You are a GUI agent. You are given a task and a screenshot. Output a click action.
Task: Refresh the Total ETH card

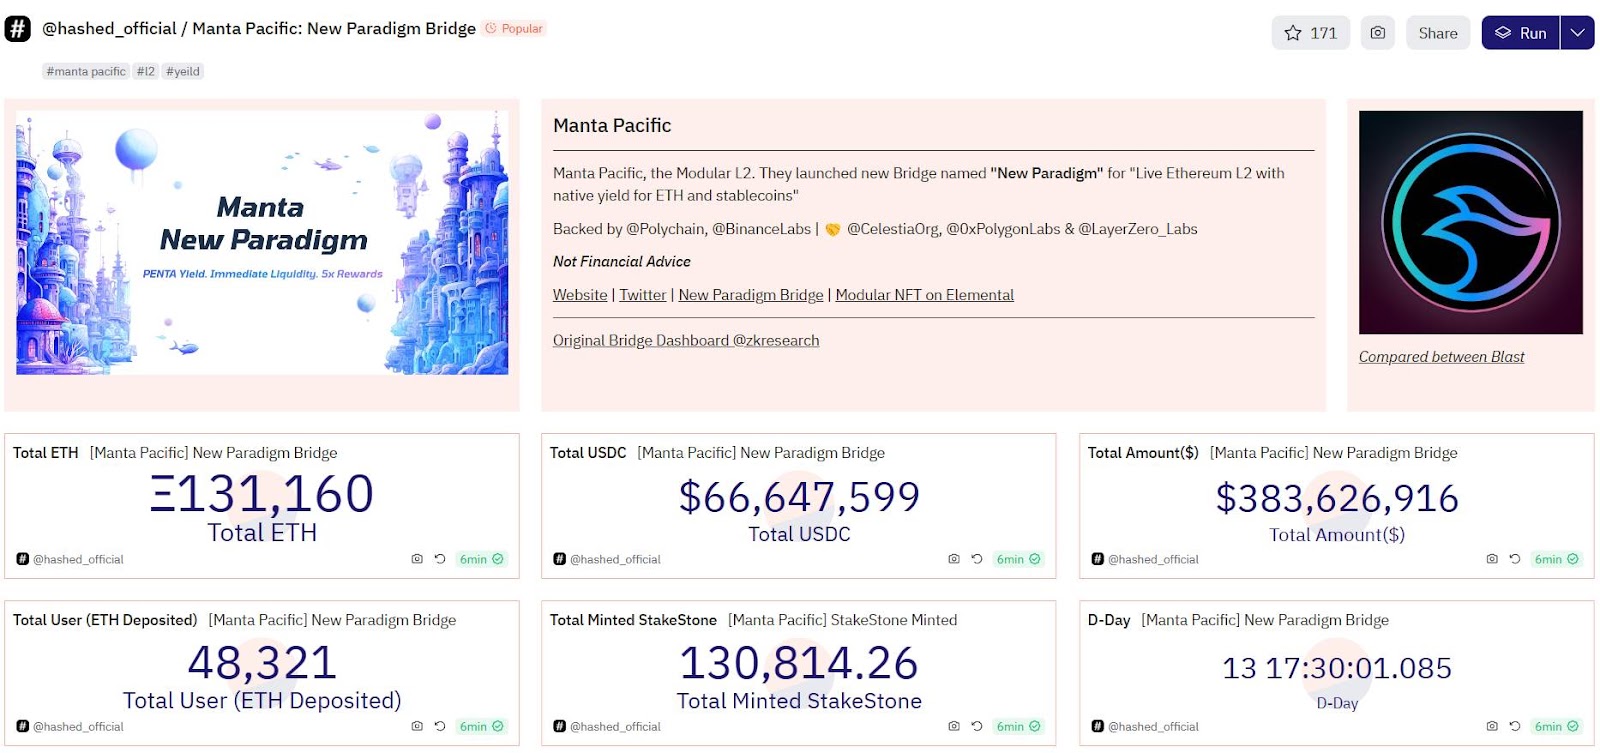[x=440, y=559]
